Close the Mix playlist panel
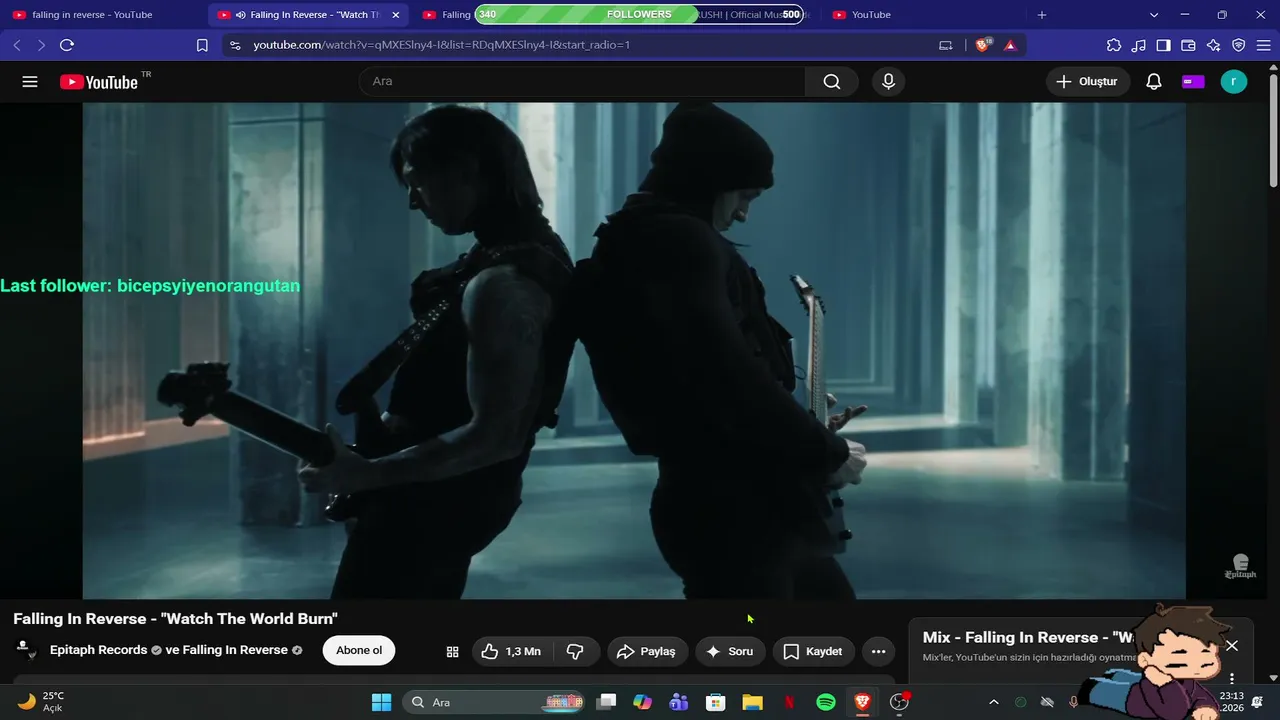 [x=1232, y=646]
